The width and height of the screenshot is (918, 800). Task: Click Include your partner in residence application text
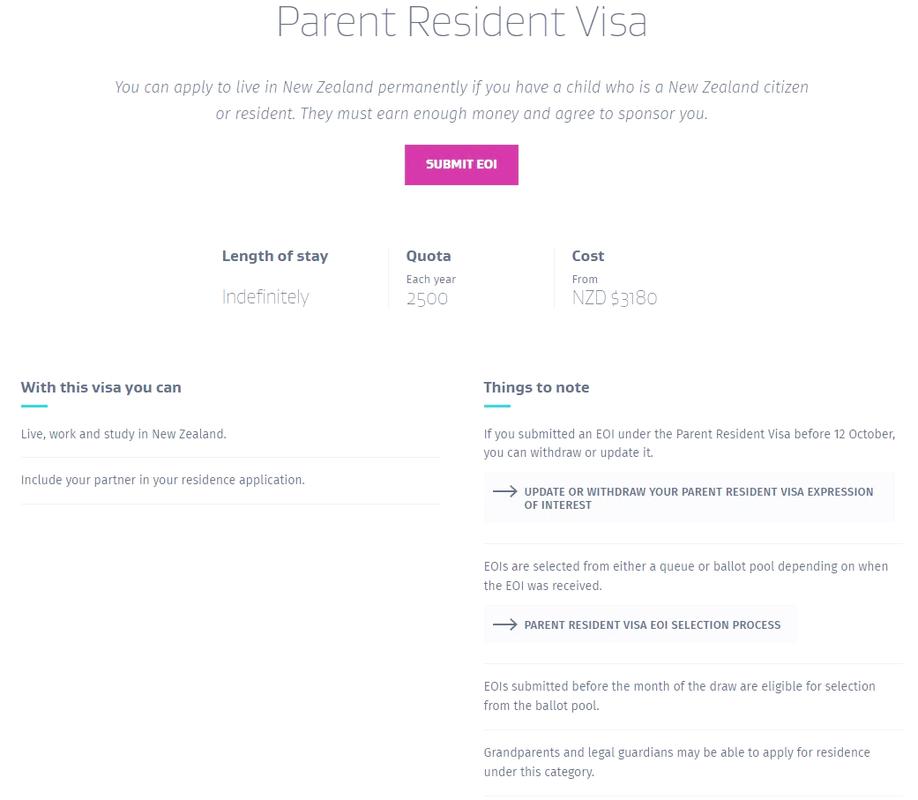pos(163,480)
